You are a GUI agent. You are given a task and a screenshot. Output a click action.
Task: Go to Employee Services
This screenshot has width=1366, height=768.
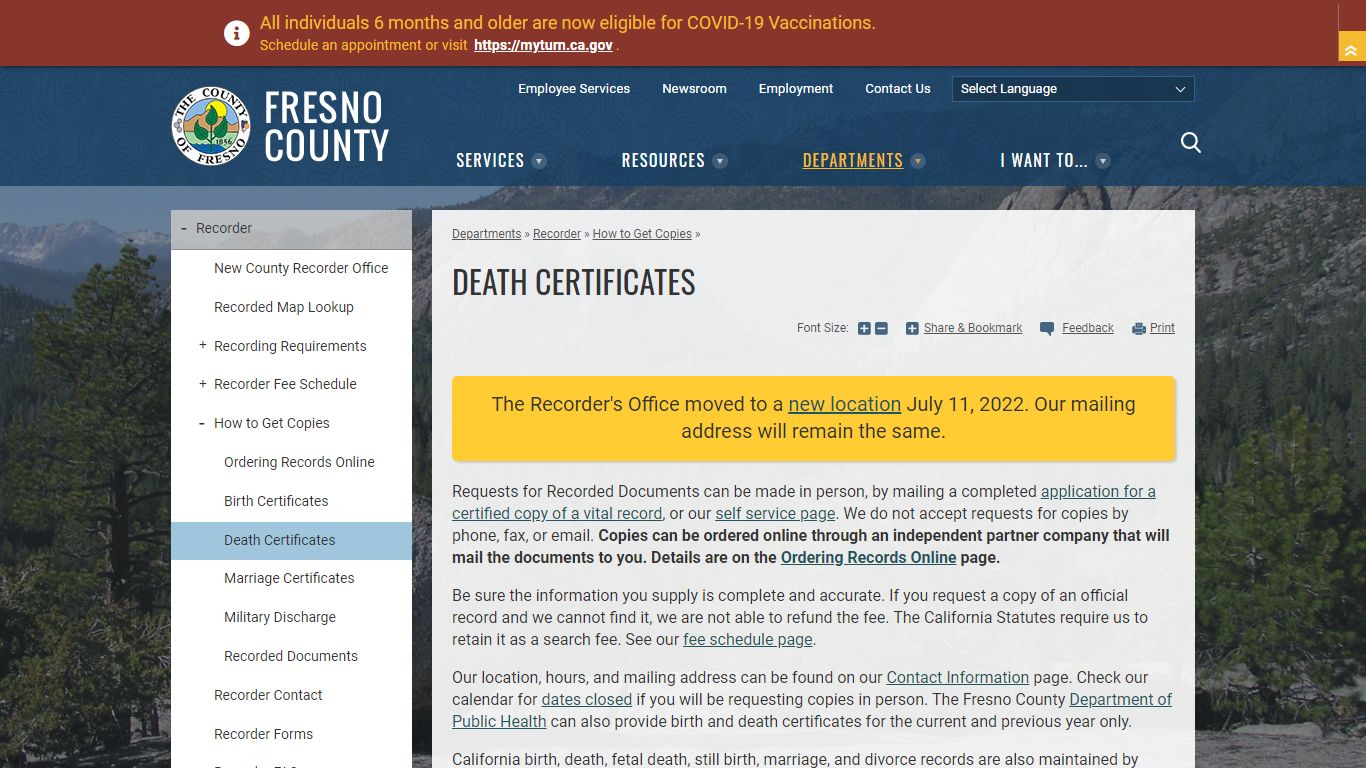coord(574,89)
